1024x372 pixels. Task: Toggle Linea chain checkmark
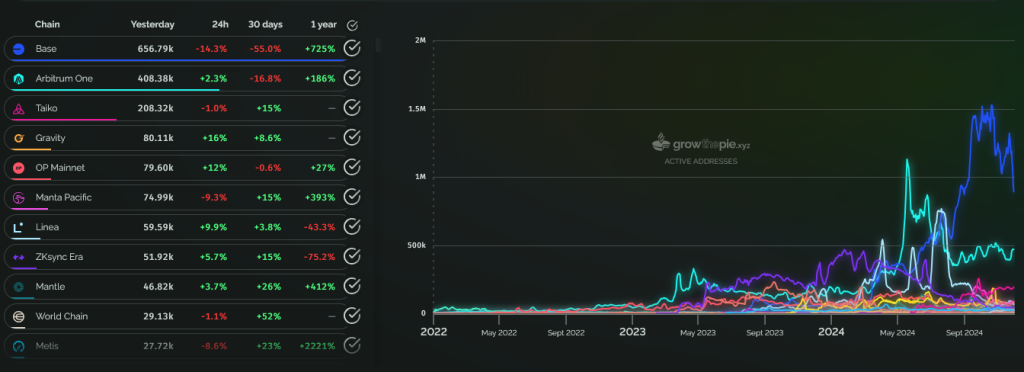[352, 226]
